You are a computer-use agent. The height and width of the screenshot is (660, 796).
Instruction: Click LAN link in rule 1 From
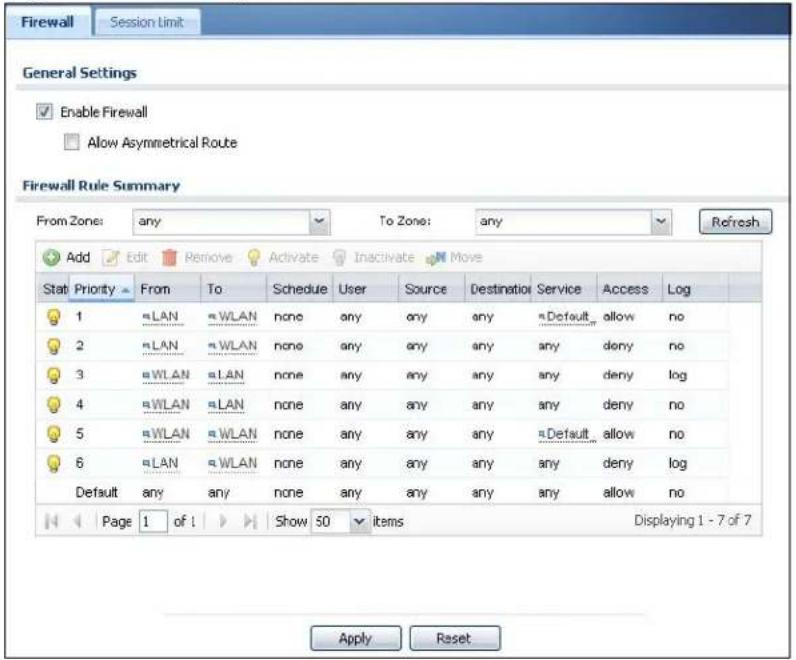pyautogui.click(x=161, y=317)
